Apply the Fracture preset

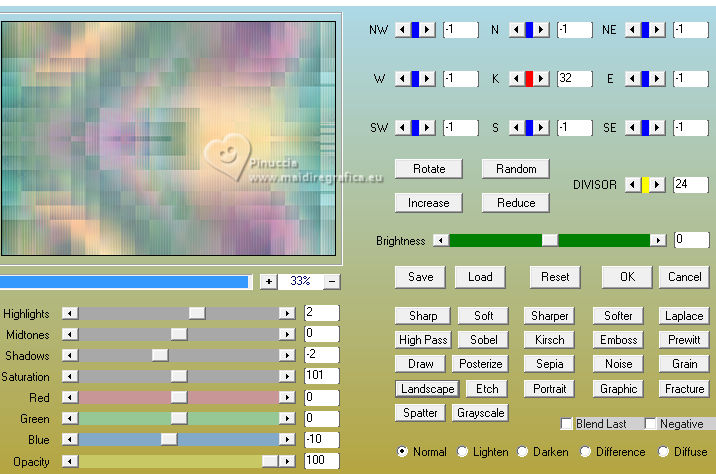tap(684, 389)
